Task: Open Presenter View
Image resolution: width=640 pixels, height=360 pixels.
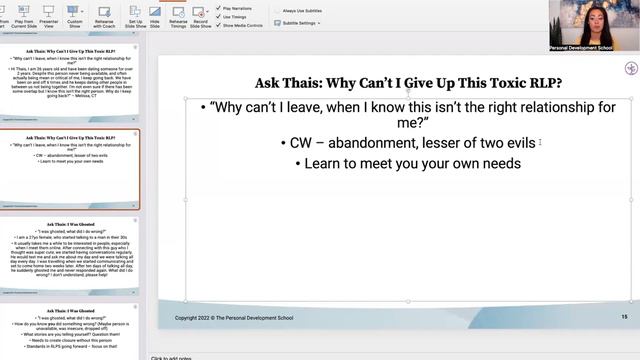Action: pos(49,17)
